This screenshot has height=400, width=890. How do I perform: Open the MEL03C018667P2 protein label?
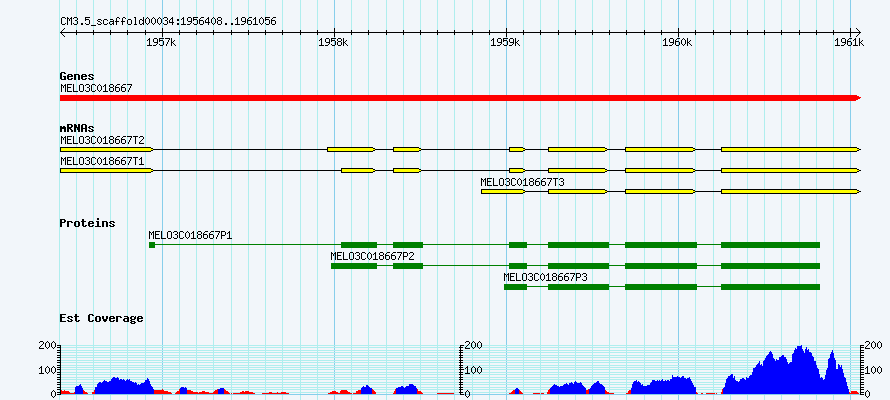(372, 256)
